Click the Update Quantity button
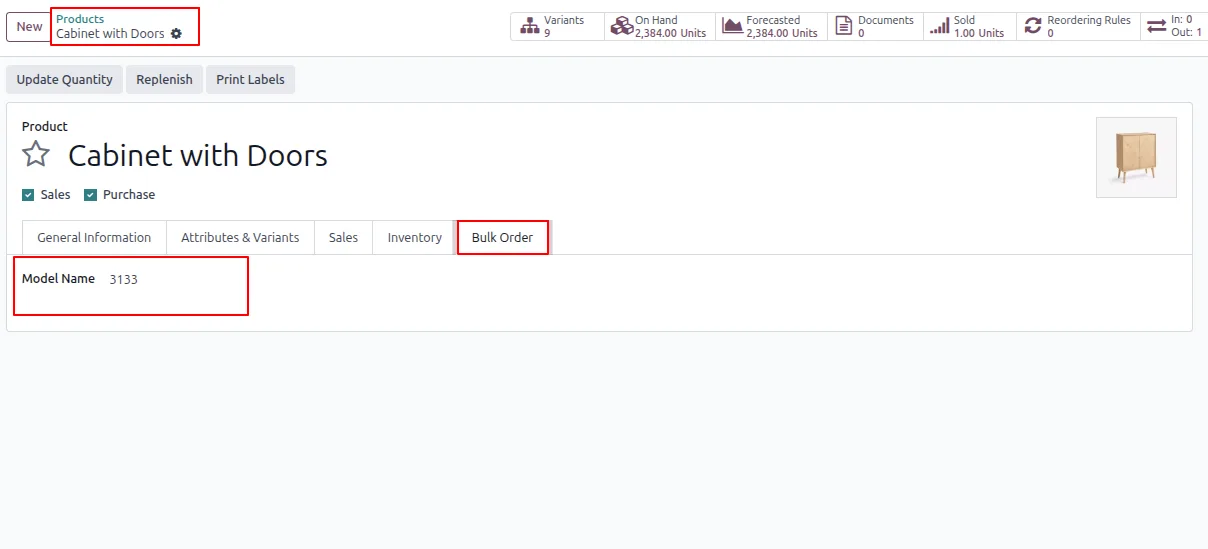 65,79
